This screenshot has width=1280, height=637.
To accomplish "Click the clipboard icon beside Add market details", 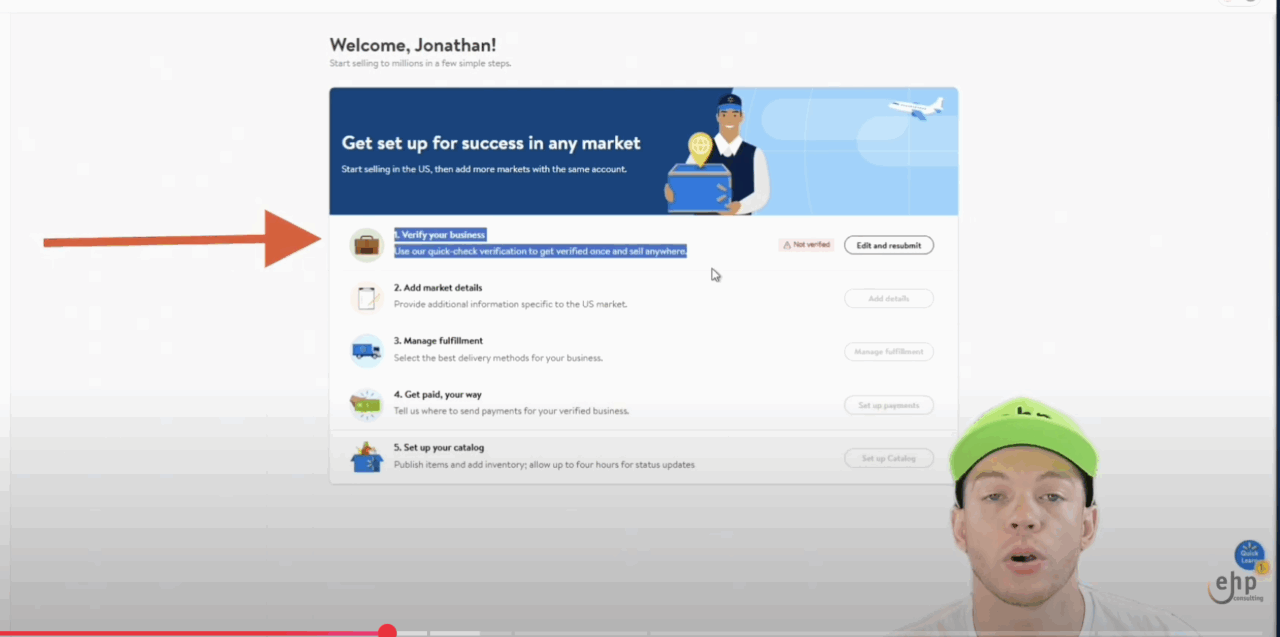I will pyautogui.click(x=366, y=298).
